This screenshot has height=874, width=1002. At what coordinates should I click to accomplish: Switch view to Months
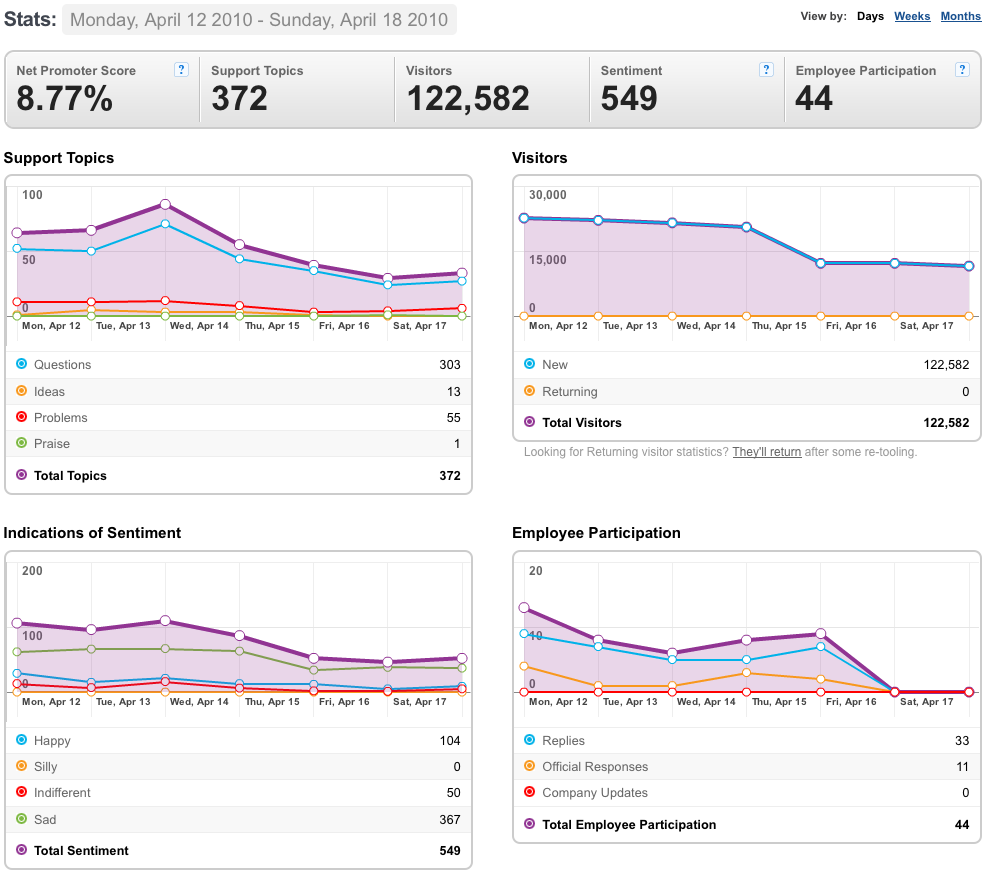pos(960,16)
